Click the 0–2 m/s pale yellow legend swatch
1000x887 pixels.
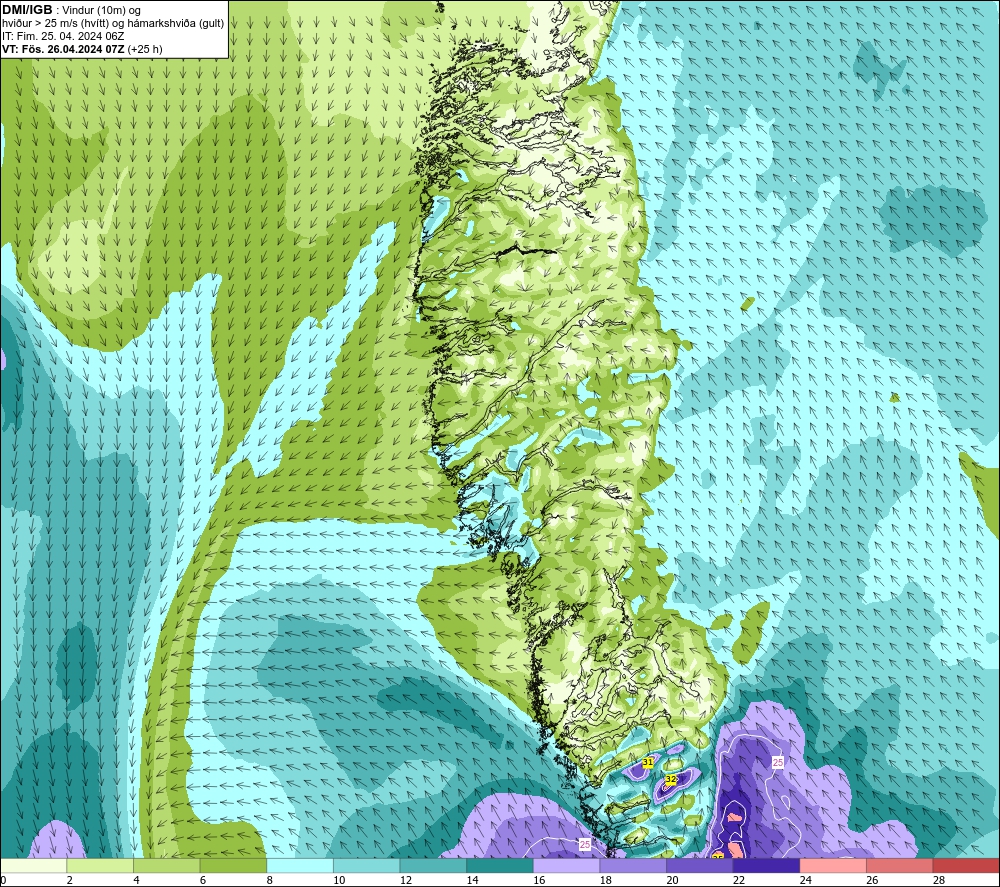(x=33, y=865)
